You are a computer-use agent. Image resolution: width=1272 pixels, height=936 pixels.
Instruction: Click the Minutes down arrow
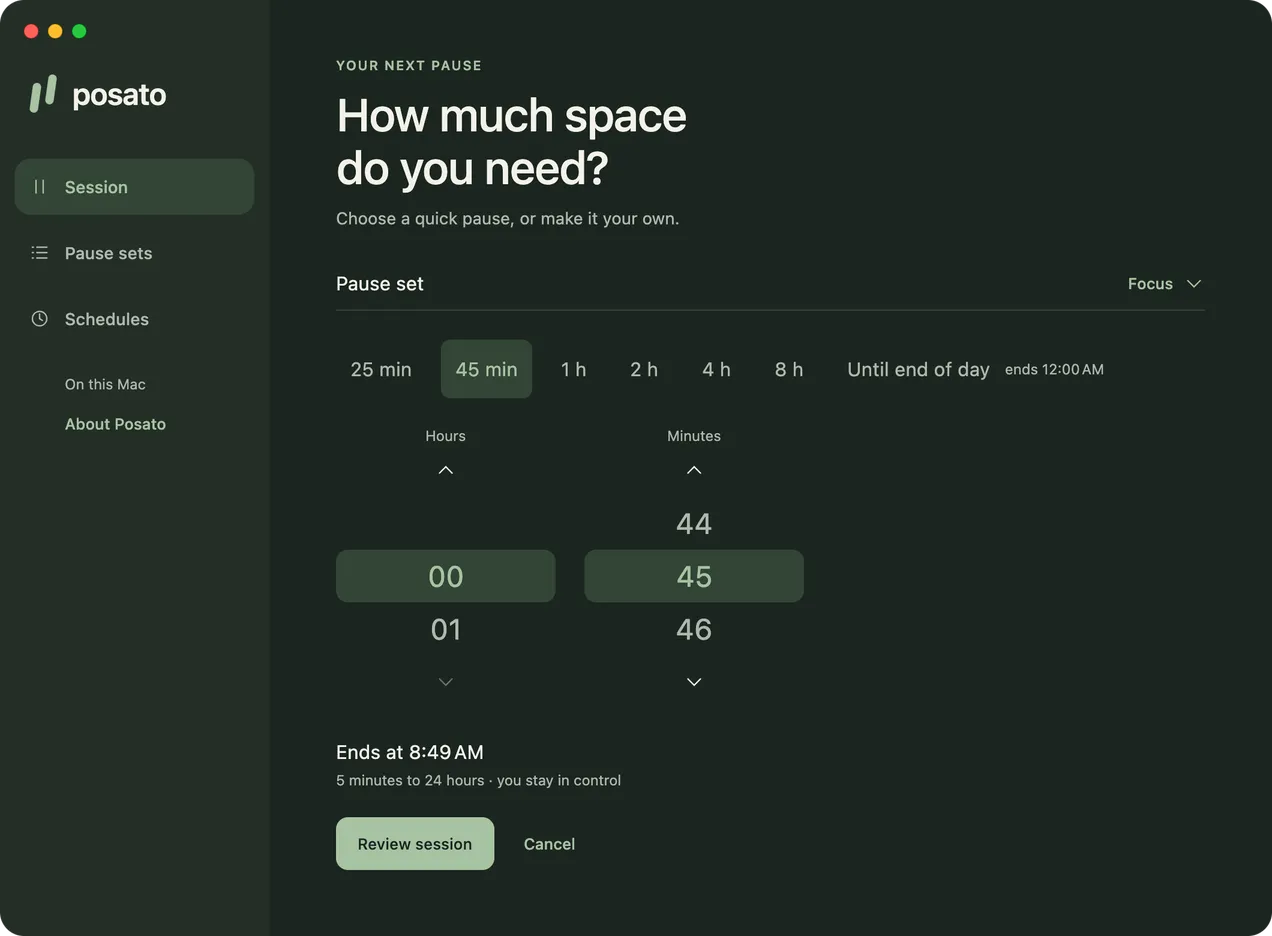click(x=694, y=682)
